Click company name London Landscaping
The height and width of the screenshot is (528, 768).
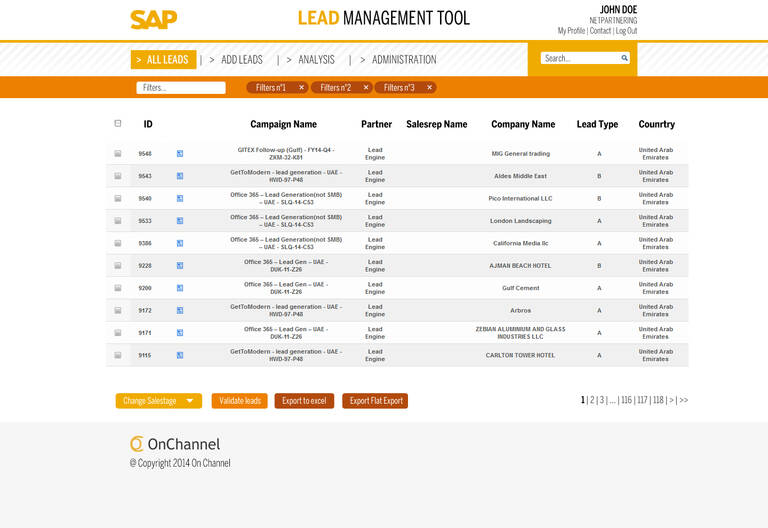pos(520,221)
